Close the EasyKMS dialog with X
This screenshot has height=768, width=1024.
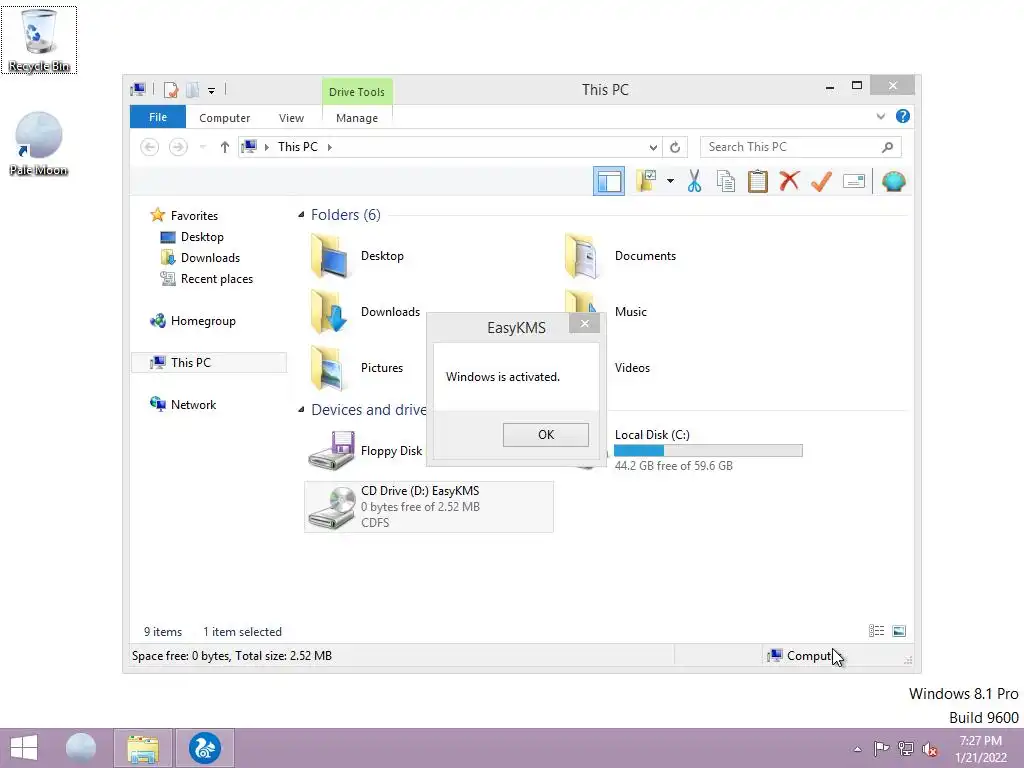584,323
